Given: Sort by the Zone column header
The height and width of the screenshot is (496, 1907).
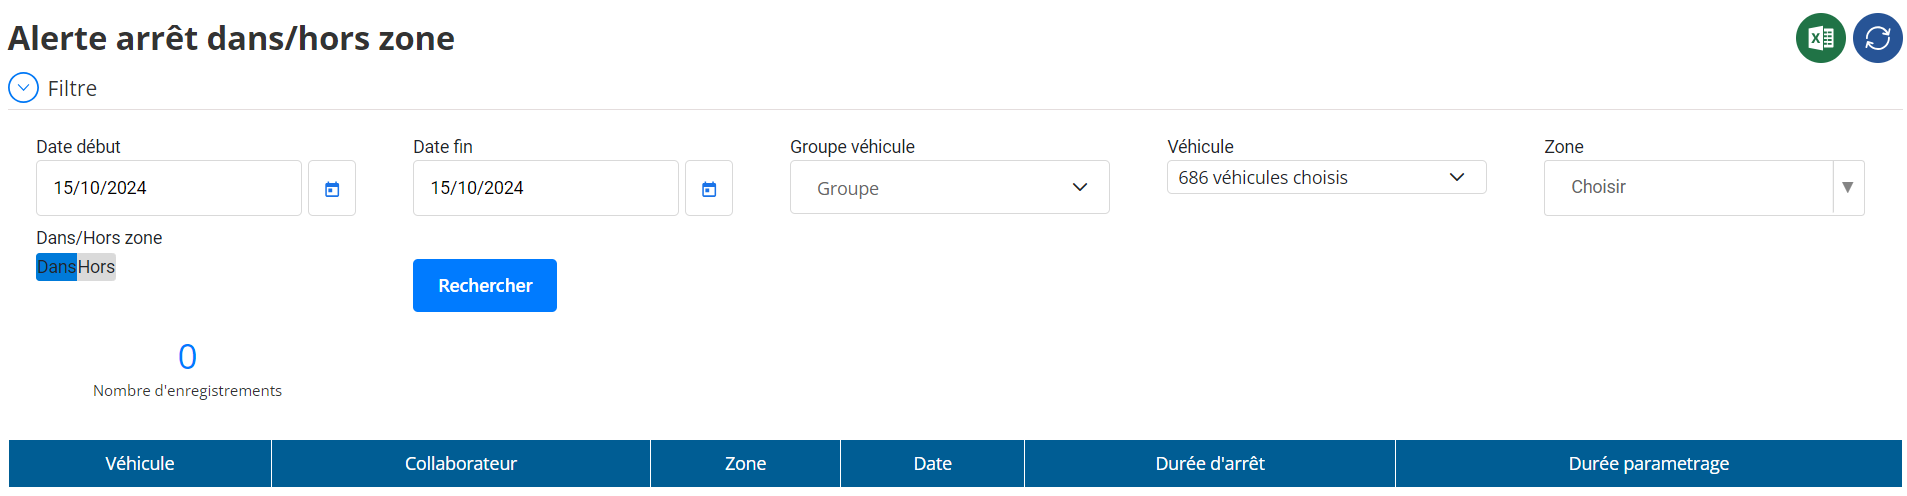Looking at the screenshot, I should pos(746,464).
